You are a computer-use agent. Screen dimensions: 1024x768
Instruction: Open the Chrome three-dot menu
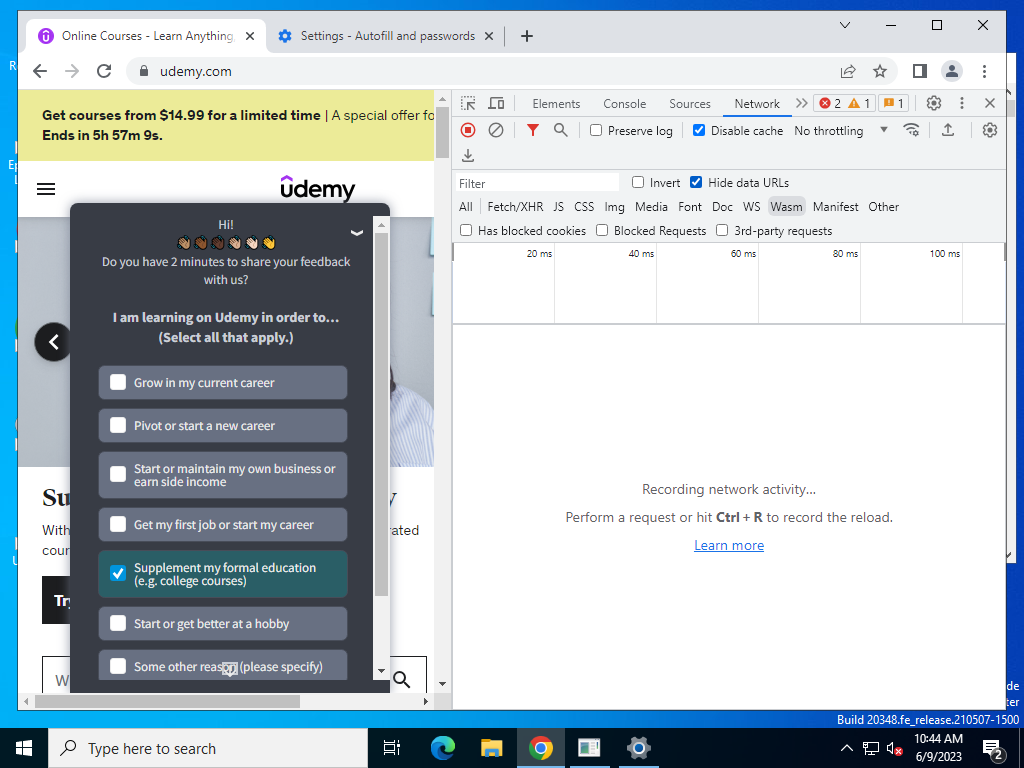pyautogui.click(x=984, y=71)
